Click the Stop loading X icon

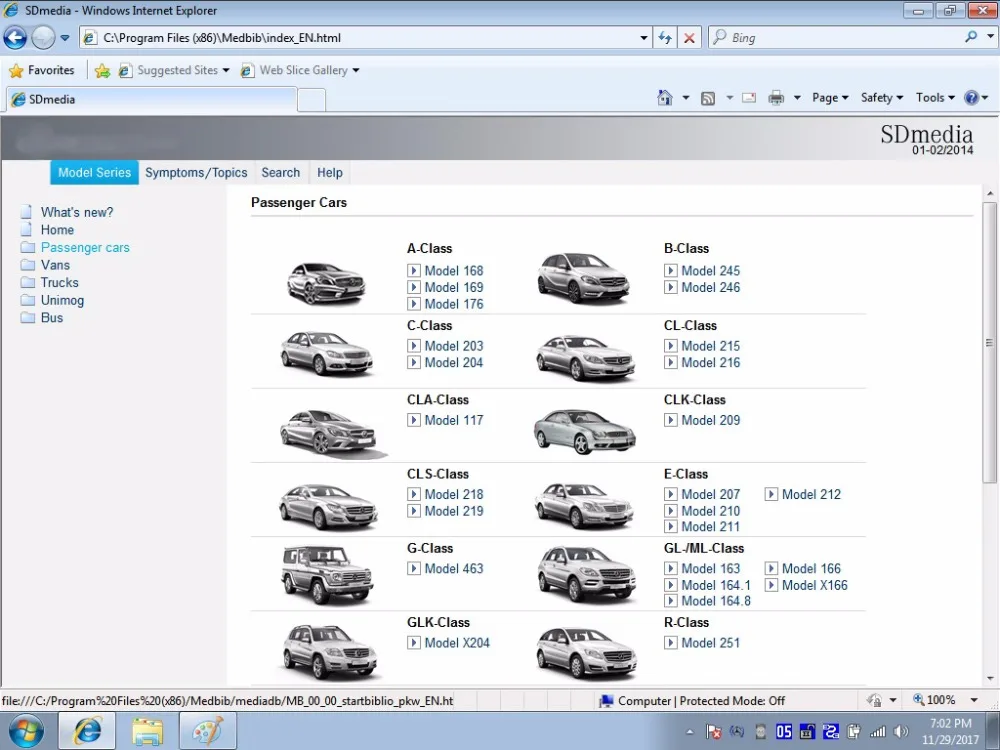coord(689,38)
